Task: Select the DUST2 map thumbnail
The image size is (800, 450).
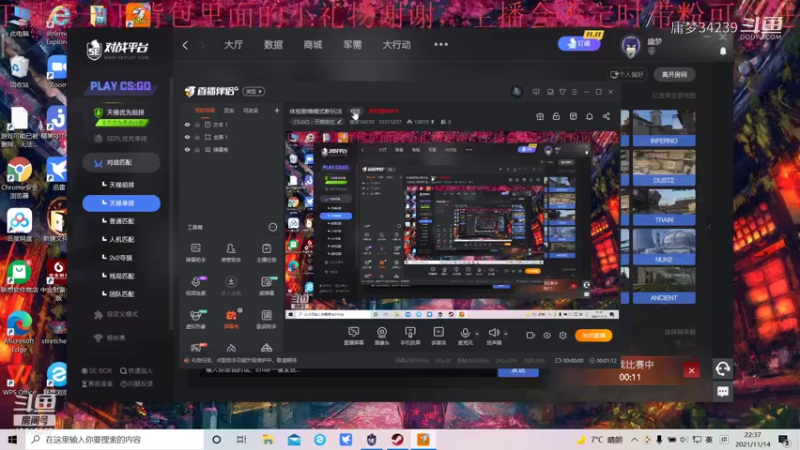Action: point(663,167)
